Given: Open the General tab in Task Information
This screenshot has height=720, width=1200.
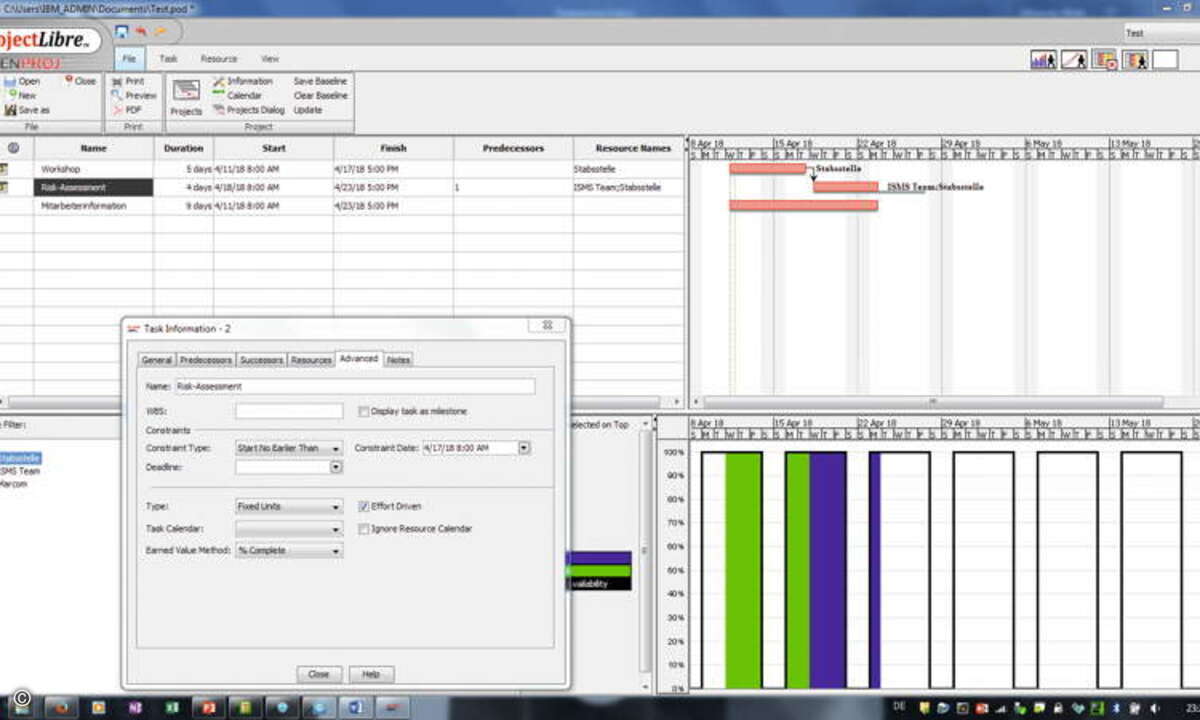Looking at the screenshot, I should (157, 360).
